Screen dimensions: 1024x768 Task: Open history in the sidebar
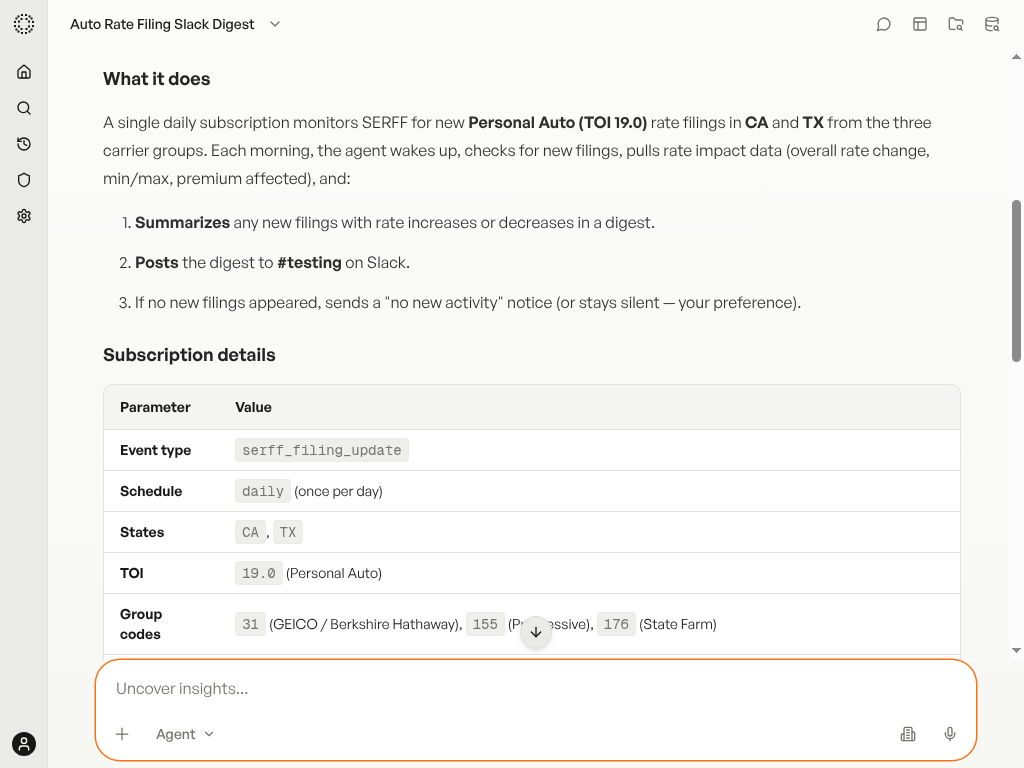point(24,144)
